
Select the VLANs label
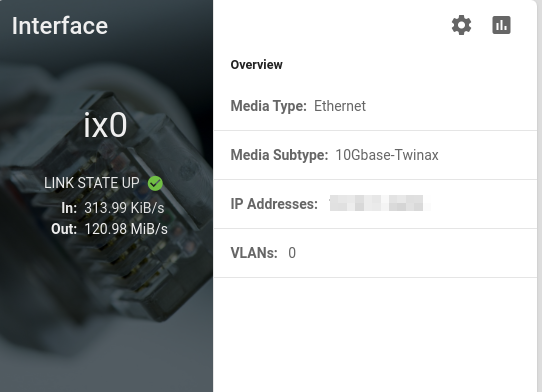pyautogui.click(x=254, y=253)
